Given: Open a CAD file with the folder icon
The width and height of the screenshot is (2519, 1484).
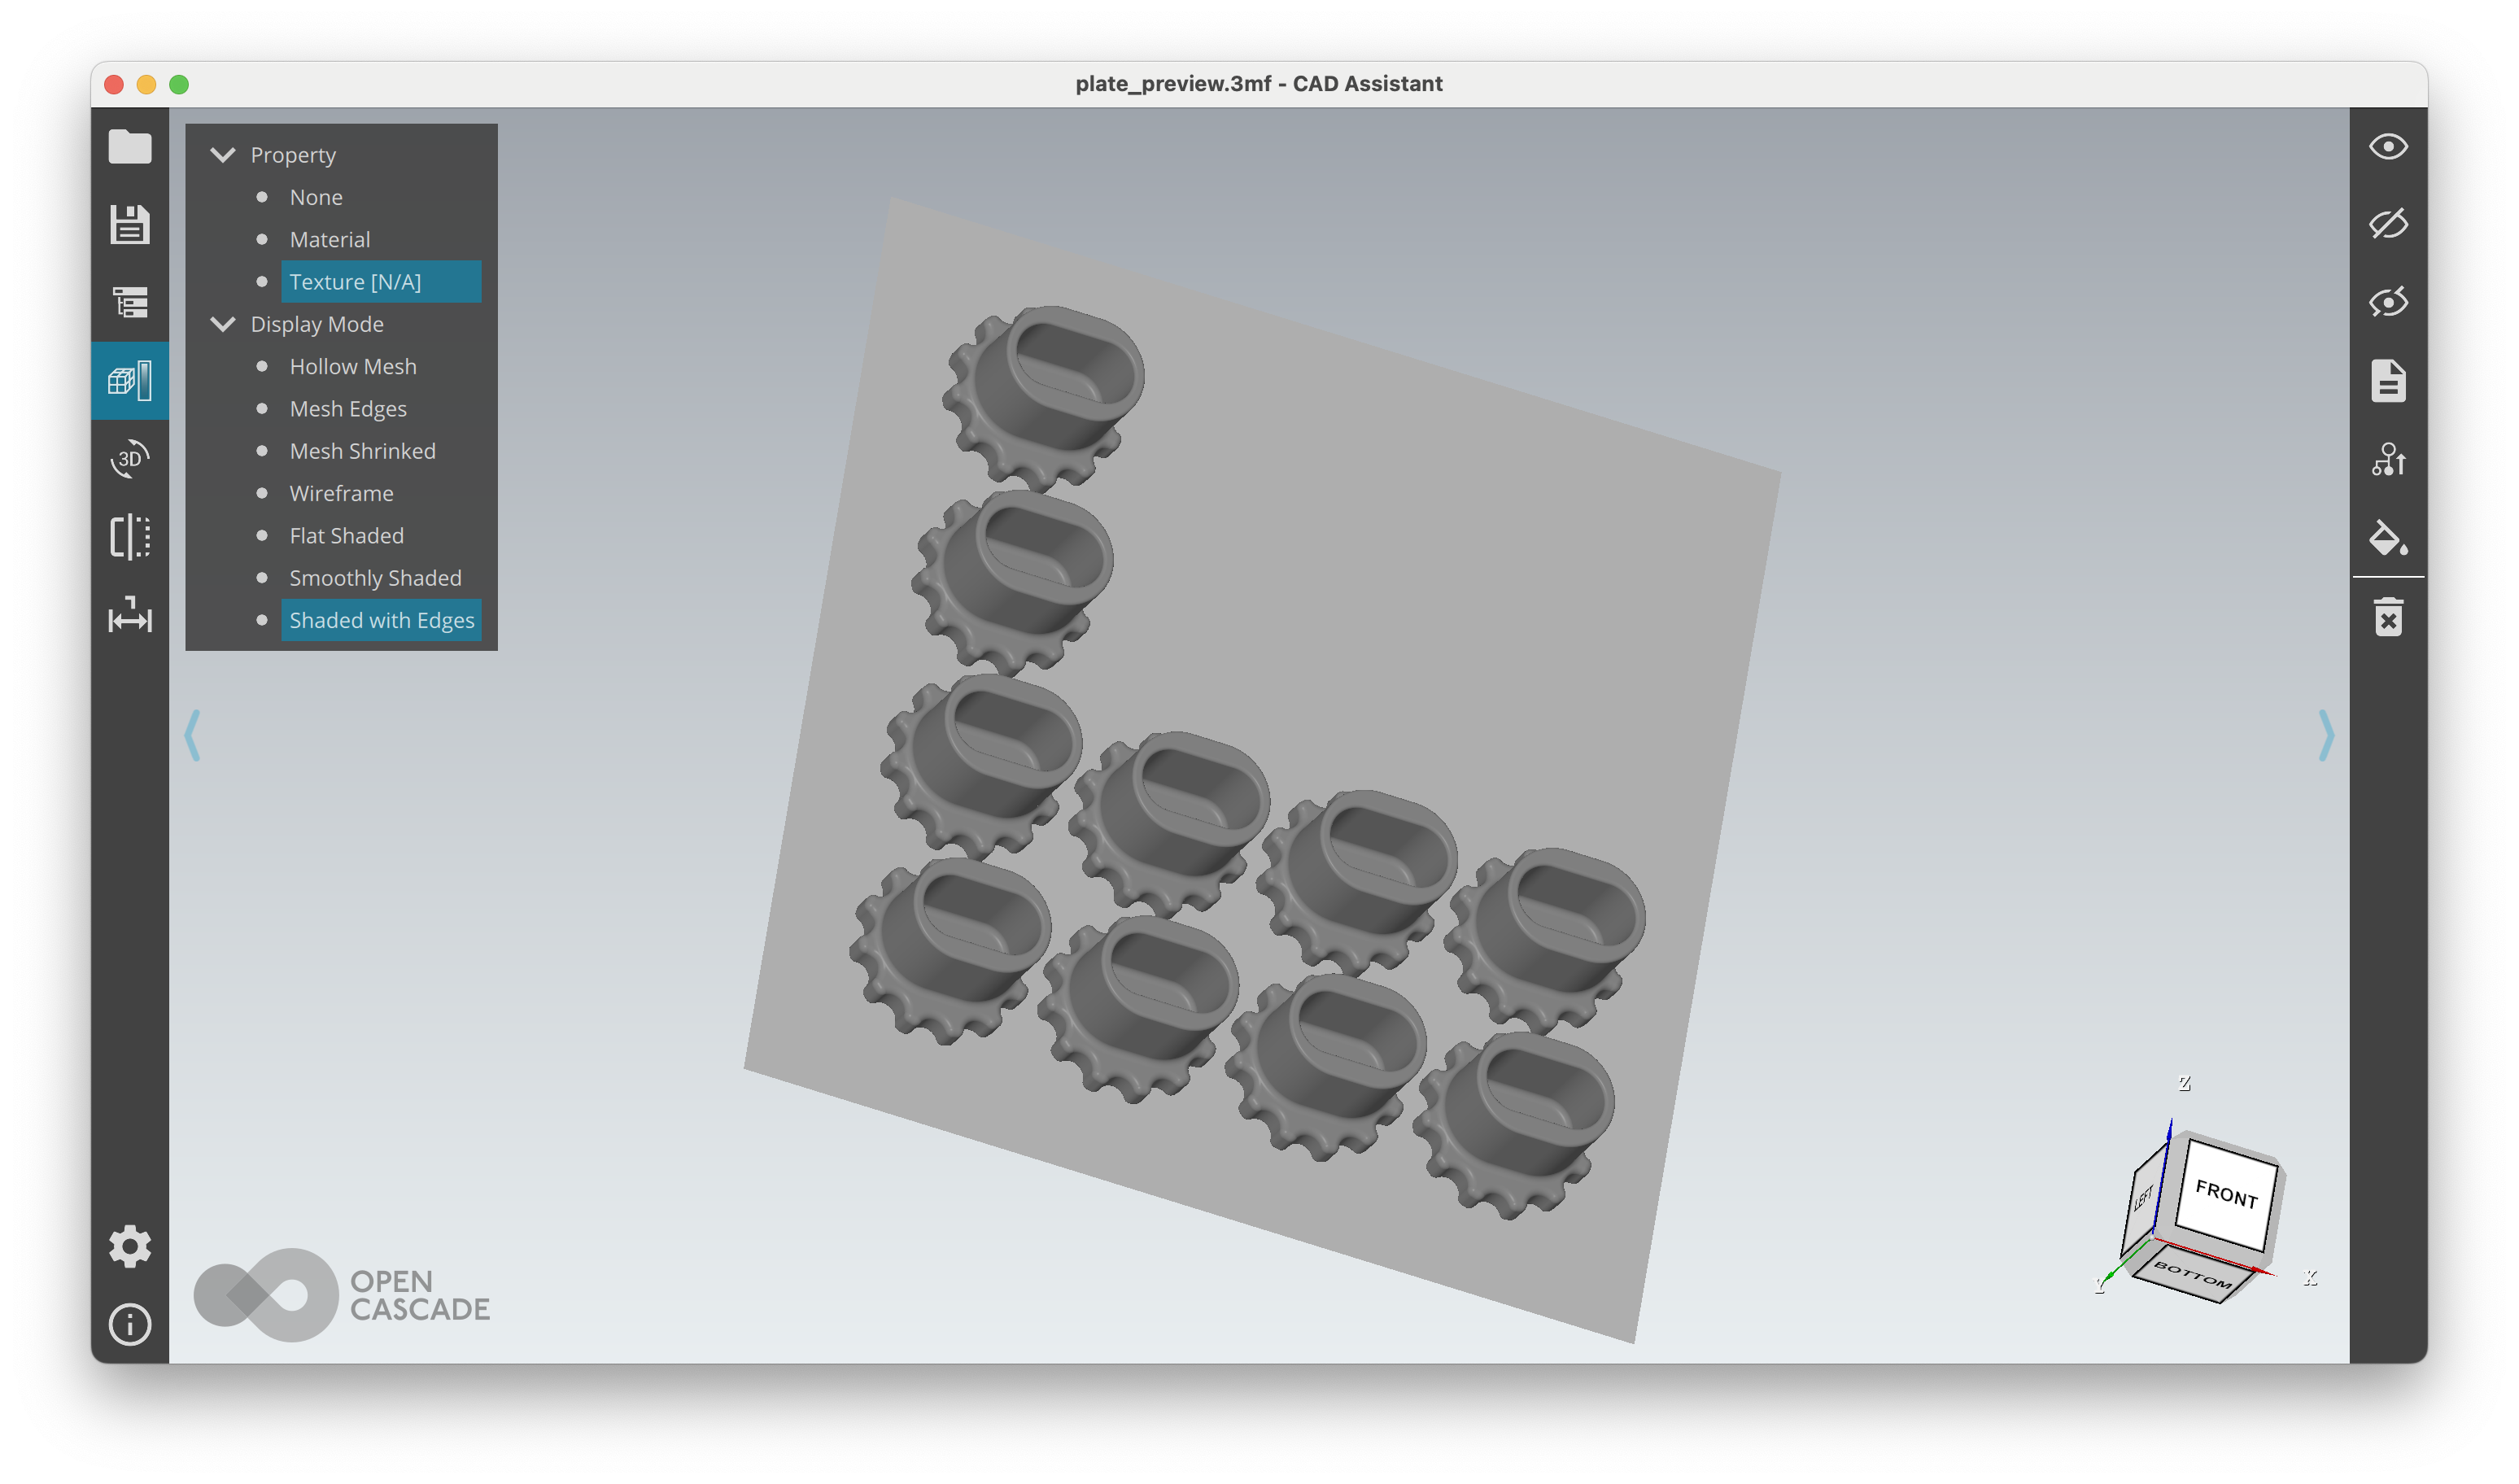Looking at the screenshot, I should click(129, 146).
